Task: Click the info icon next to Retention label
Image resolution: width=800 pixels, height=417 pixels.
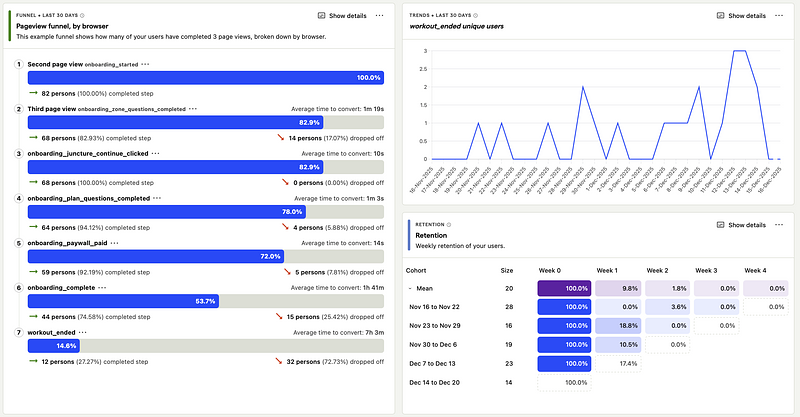Action: tap(449, 225)
